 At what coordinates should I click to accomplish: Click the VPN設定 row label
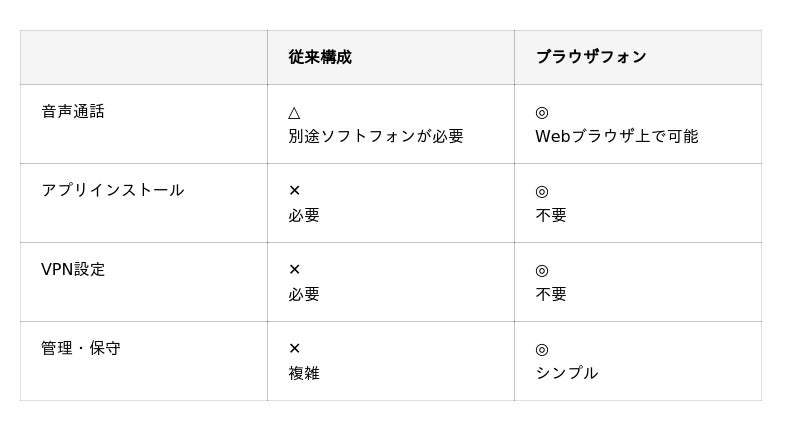point(73,269)
